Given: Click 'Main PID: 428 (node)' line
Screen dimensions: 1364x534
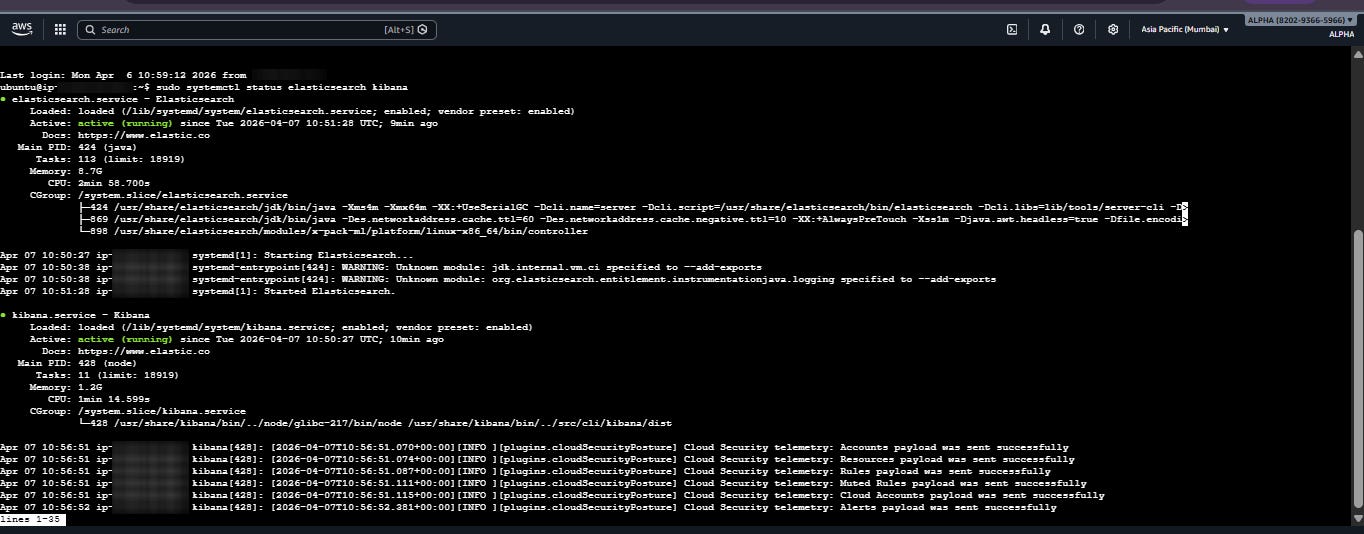Looking at the screenshot, I should tap(77, 363).
